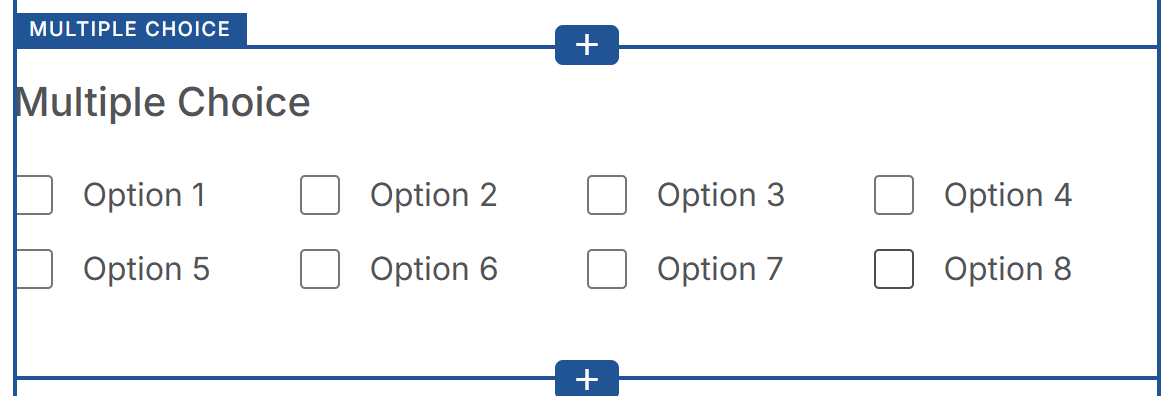Click the plus button below the options
1163x396 pixels.
pyautogui.click(x=587, y=378)
